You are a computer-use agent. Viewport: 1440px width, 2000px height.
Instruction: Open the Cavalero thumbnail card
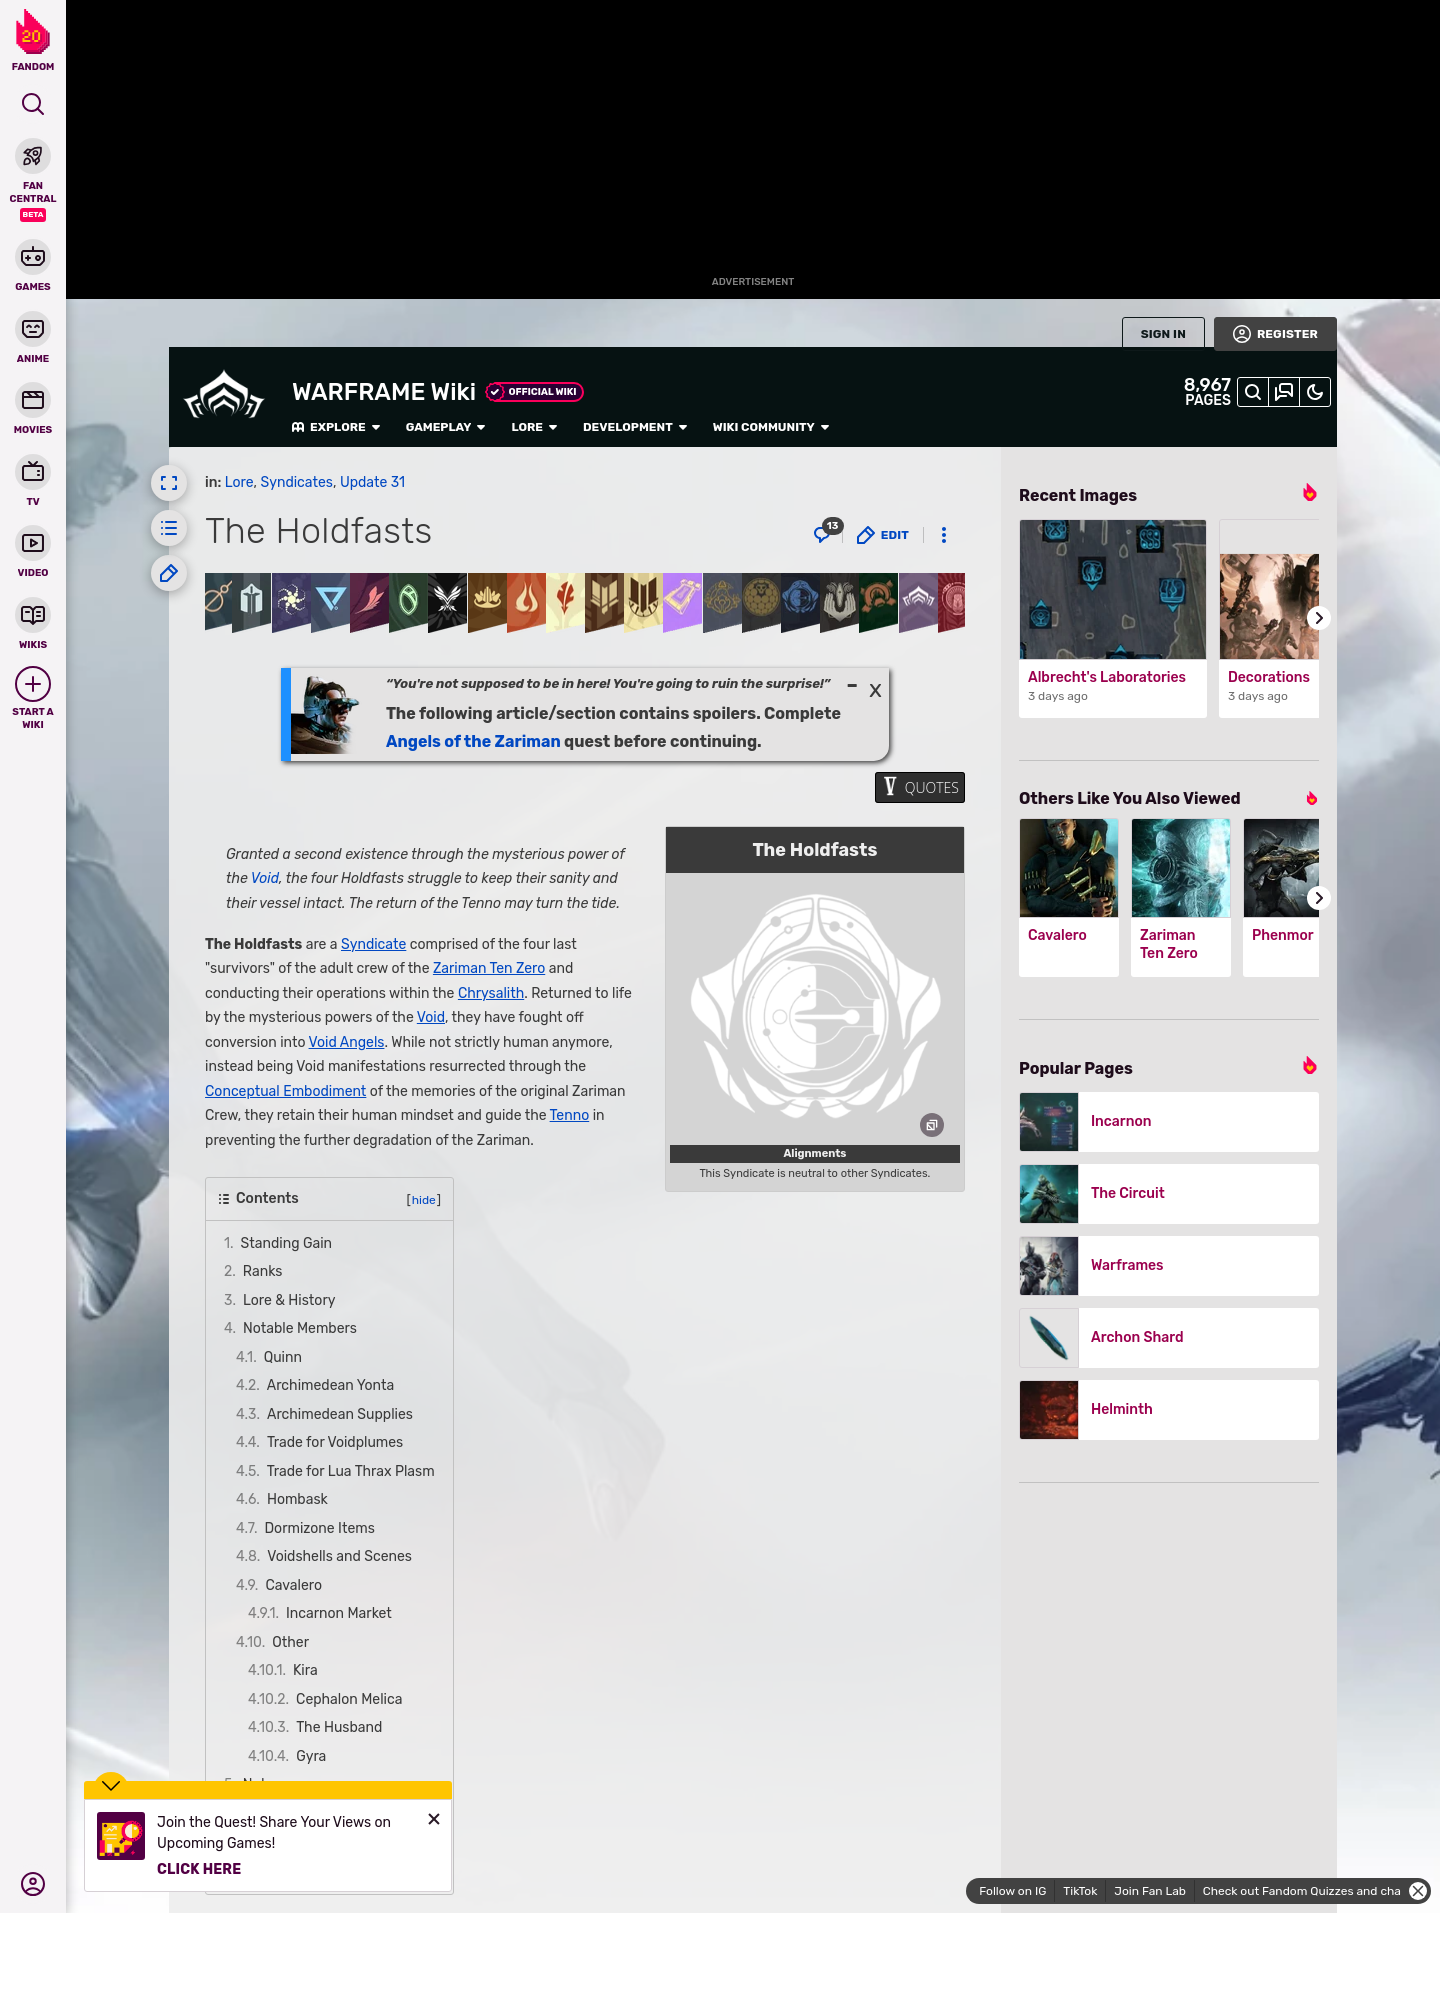click(x=1069, y=897)
